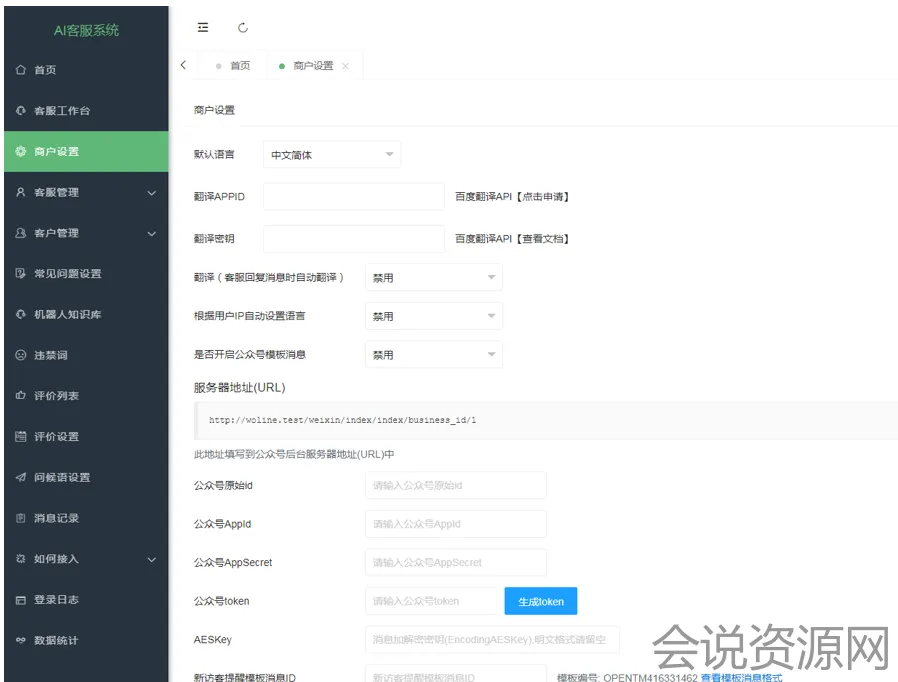Click the 数据统计 chart icon
Viewport: 898px width, 682px height.
[x=20, y=640]
